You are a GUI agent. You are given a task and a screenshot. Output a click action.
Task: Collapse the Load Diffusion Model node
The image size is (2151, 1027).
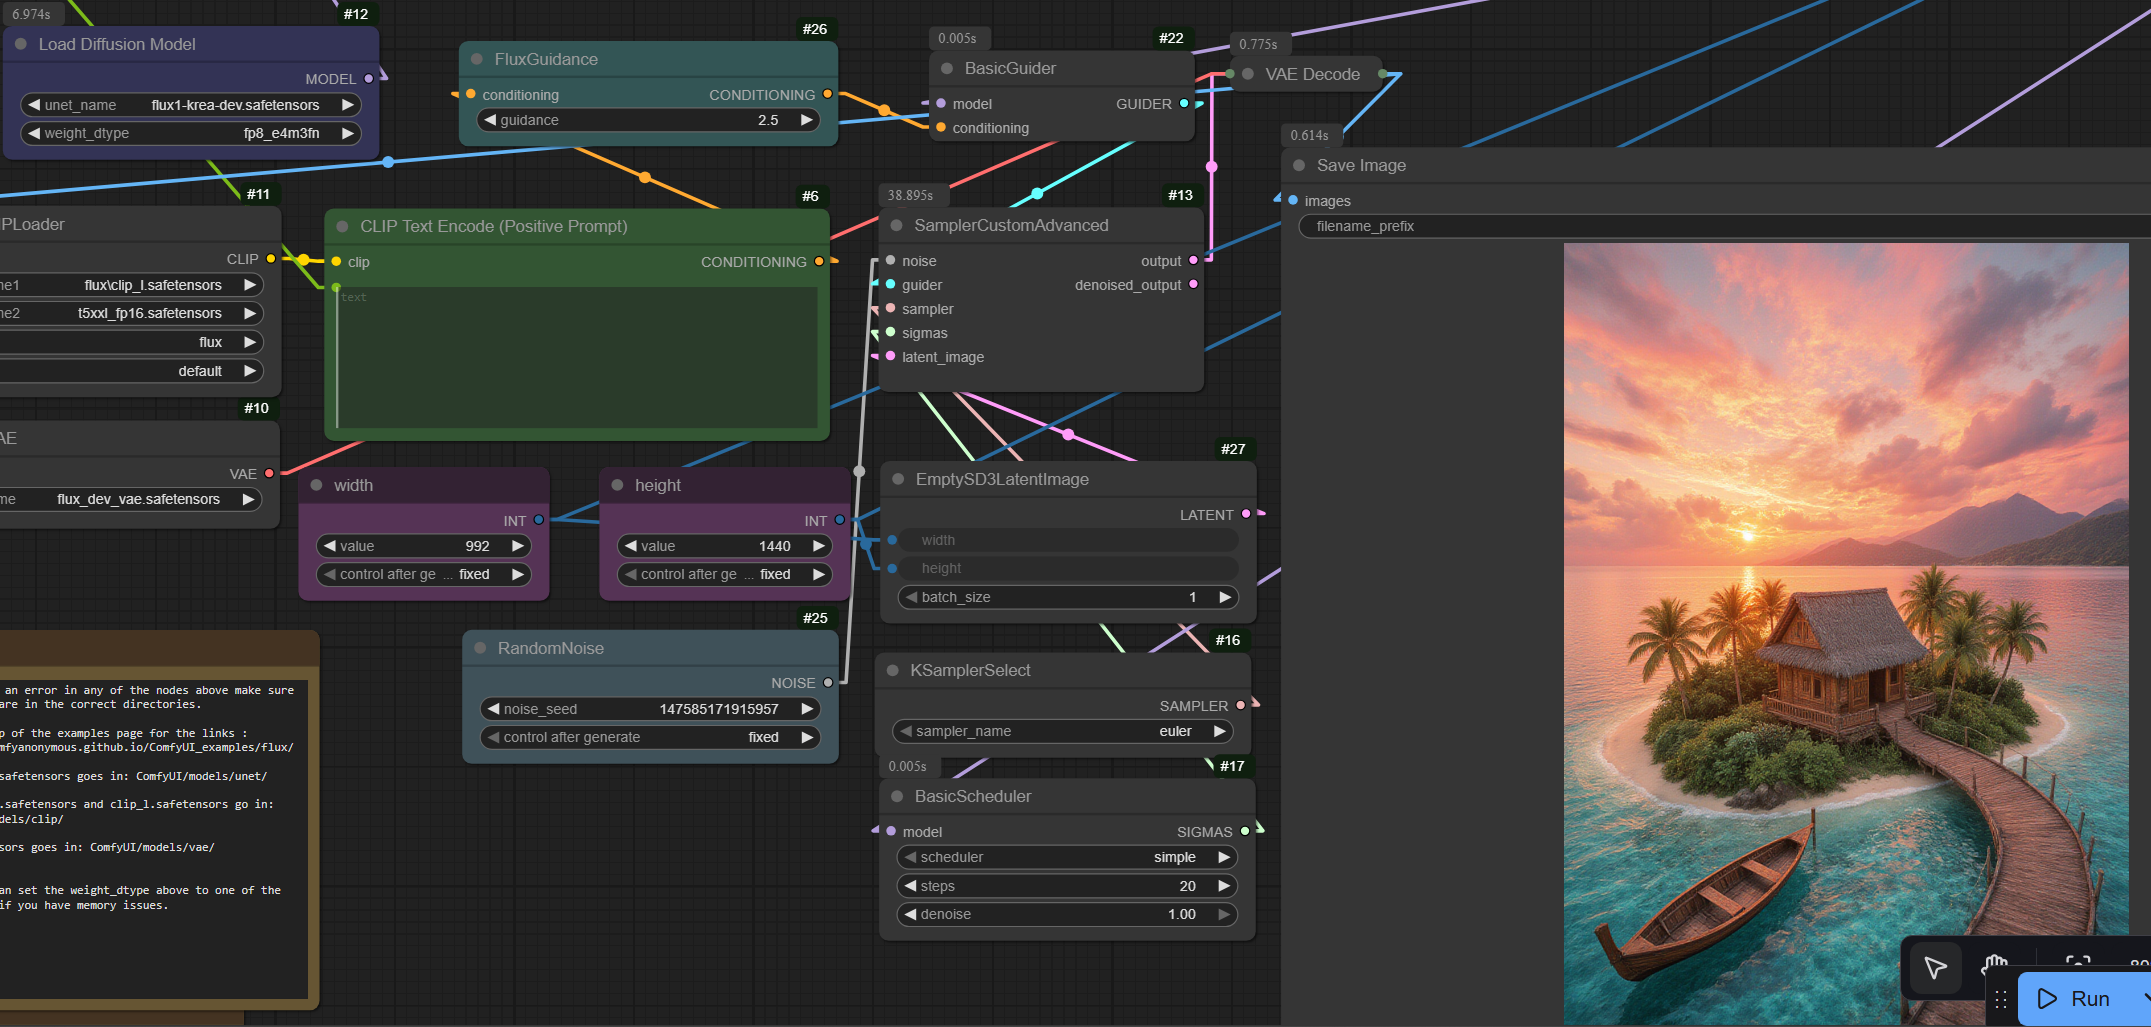(21, 44)
